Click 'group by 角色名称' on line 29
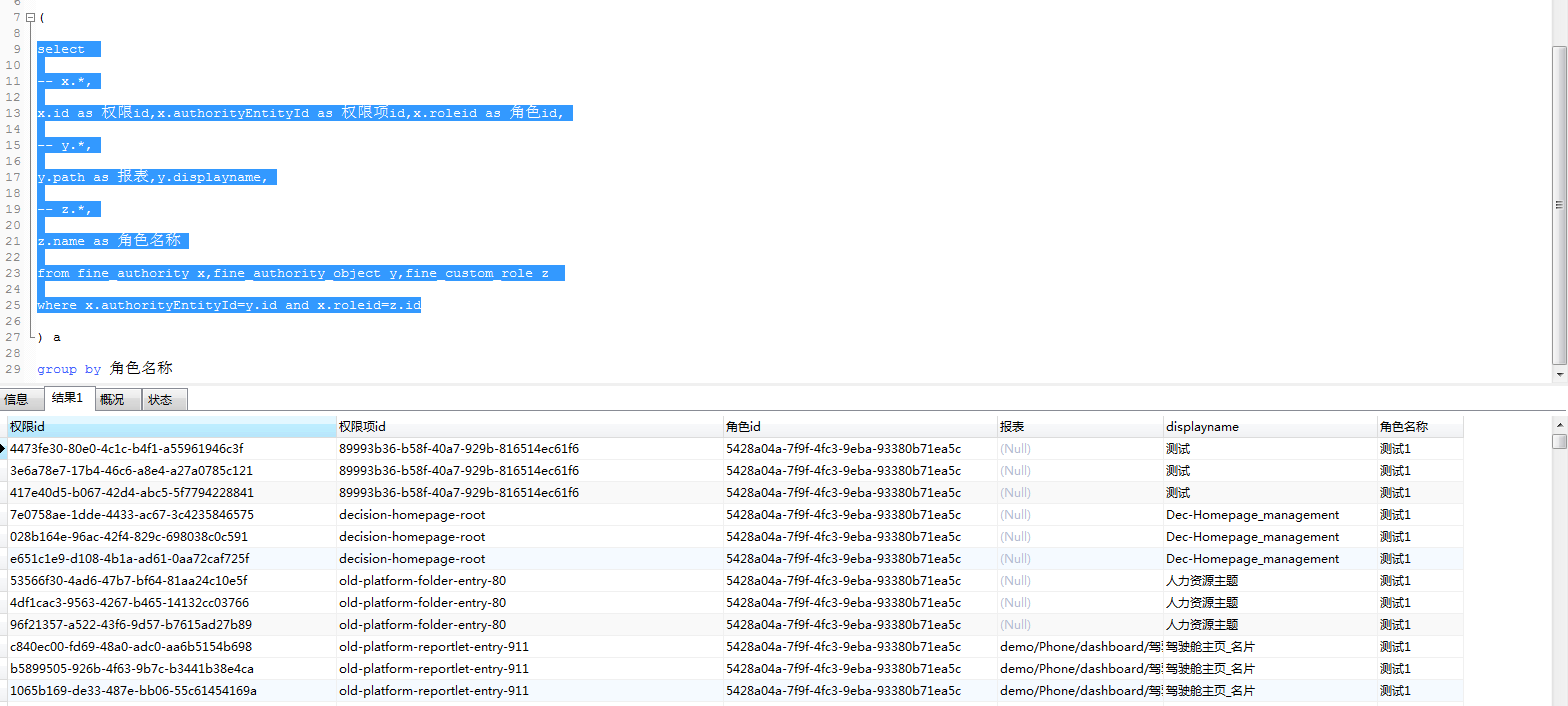Image resolution: width=1568 pixels, height=706 pixels. [x=105, y=369]
